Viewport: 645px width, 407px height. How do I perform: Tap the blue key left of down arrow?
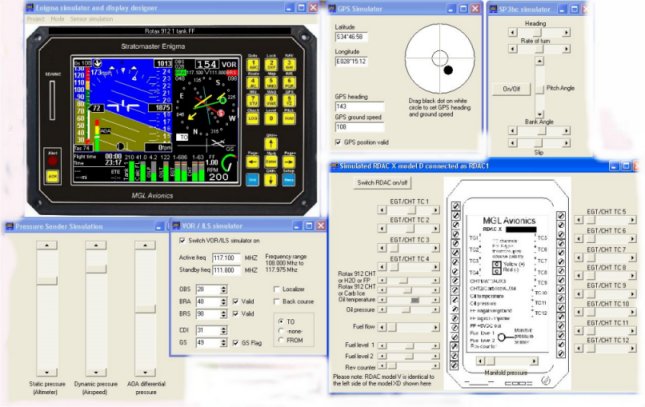click(253, 179)
